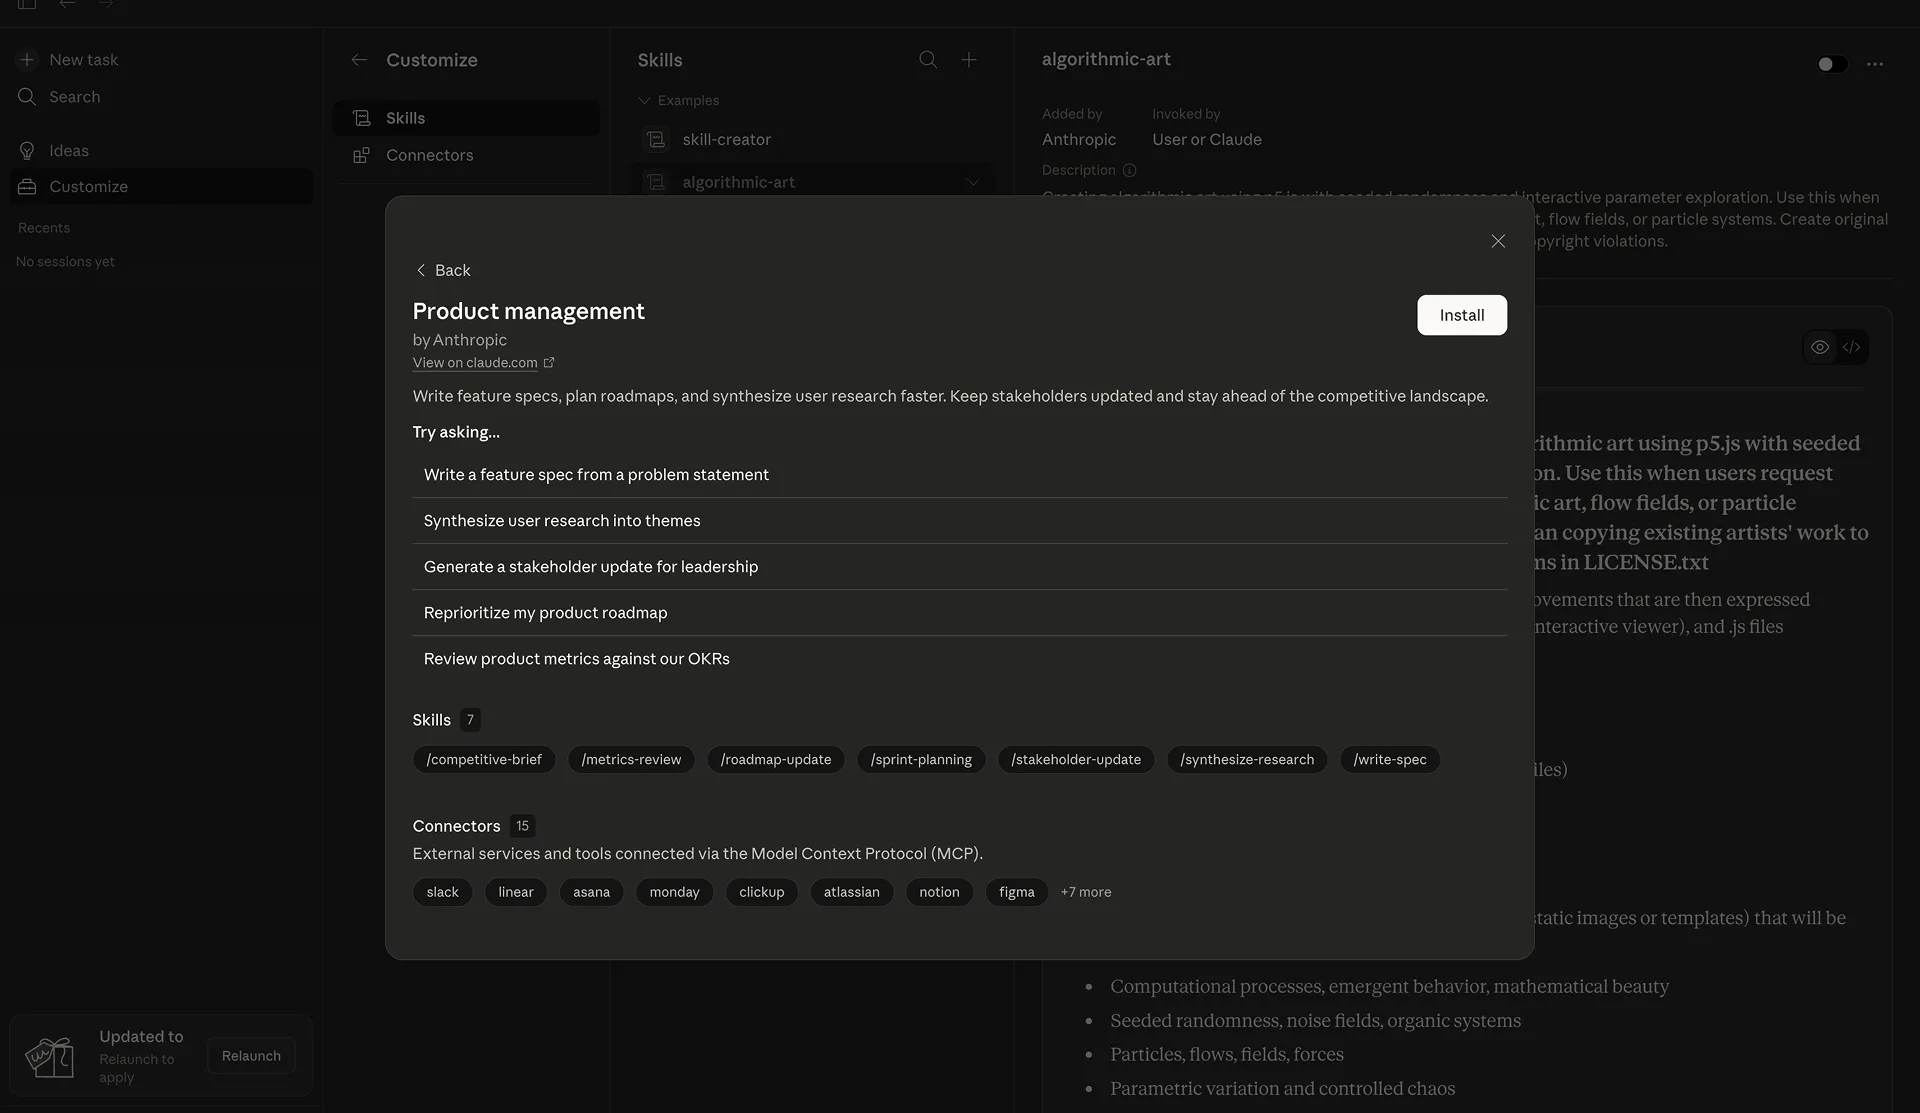Screen dimensions: 1920x1113
Task: Choose 'Reprioritize my product roadmap'
Action: pos(960,613)
